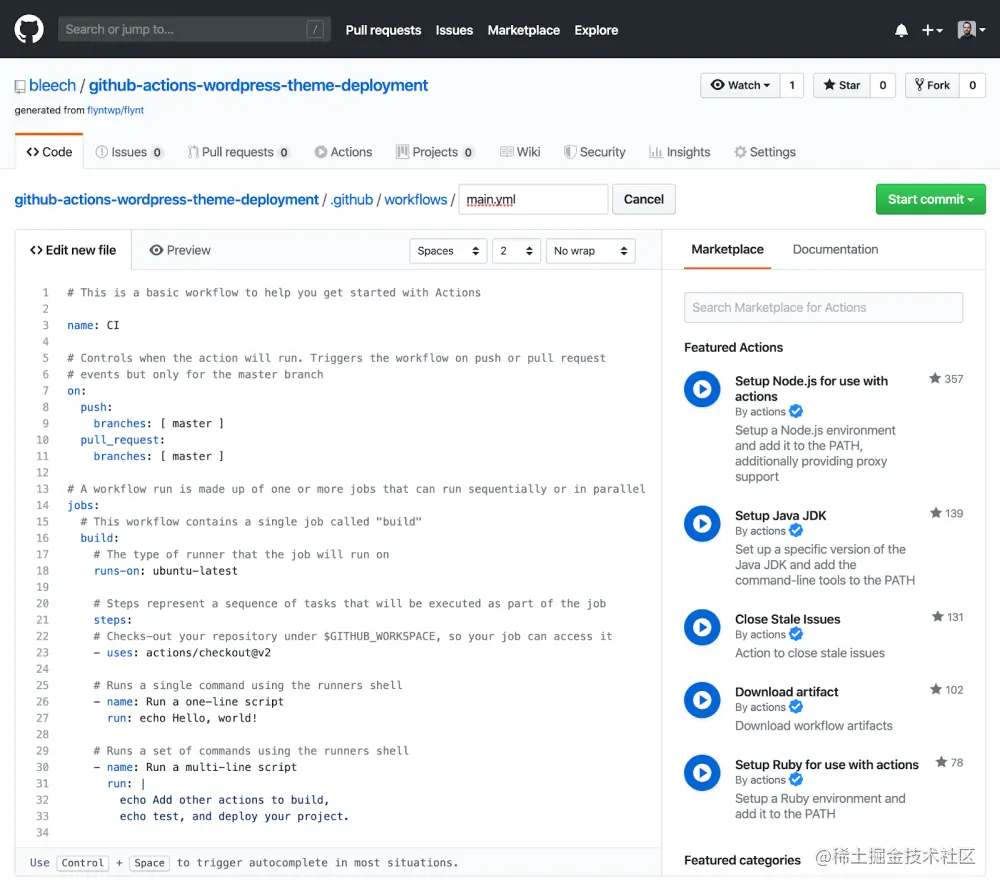Open the repository Actions tab
1000x891 pixels.
pos(343,151)
